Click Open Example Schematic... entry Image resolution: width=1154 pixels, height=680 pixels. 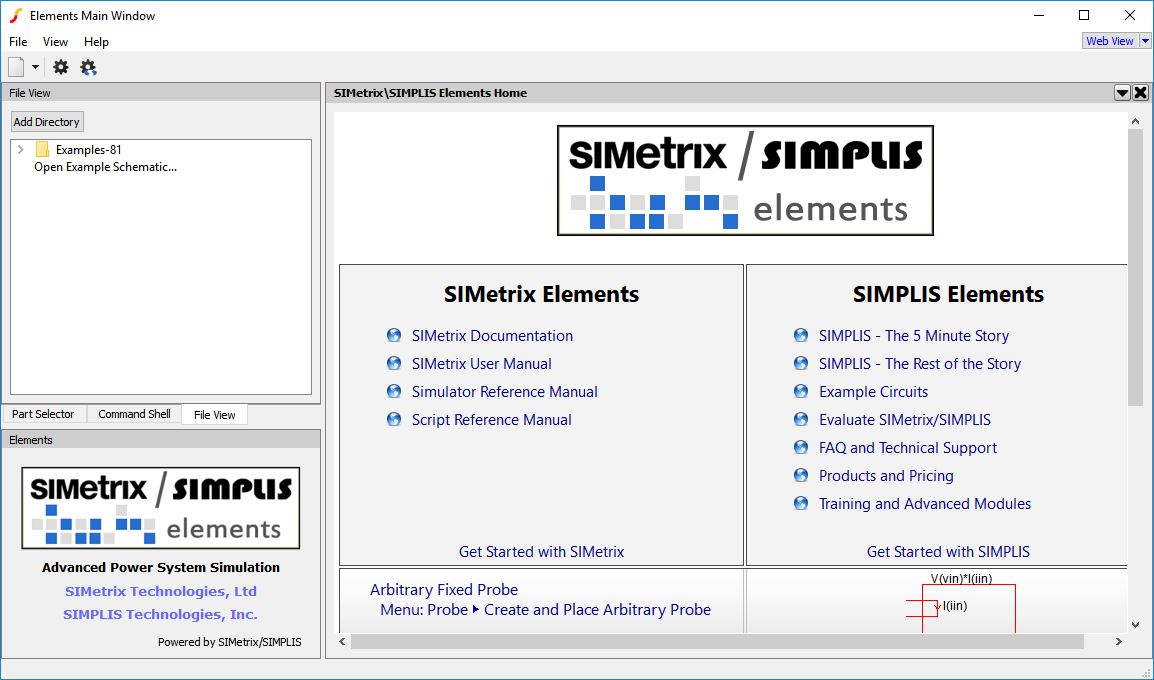105,167
